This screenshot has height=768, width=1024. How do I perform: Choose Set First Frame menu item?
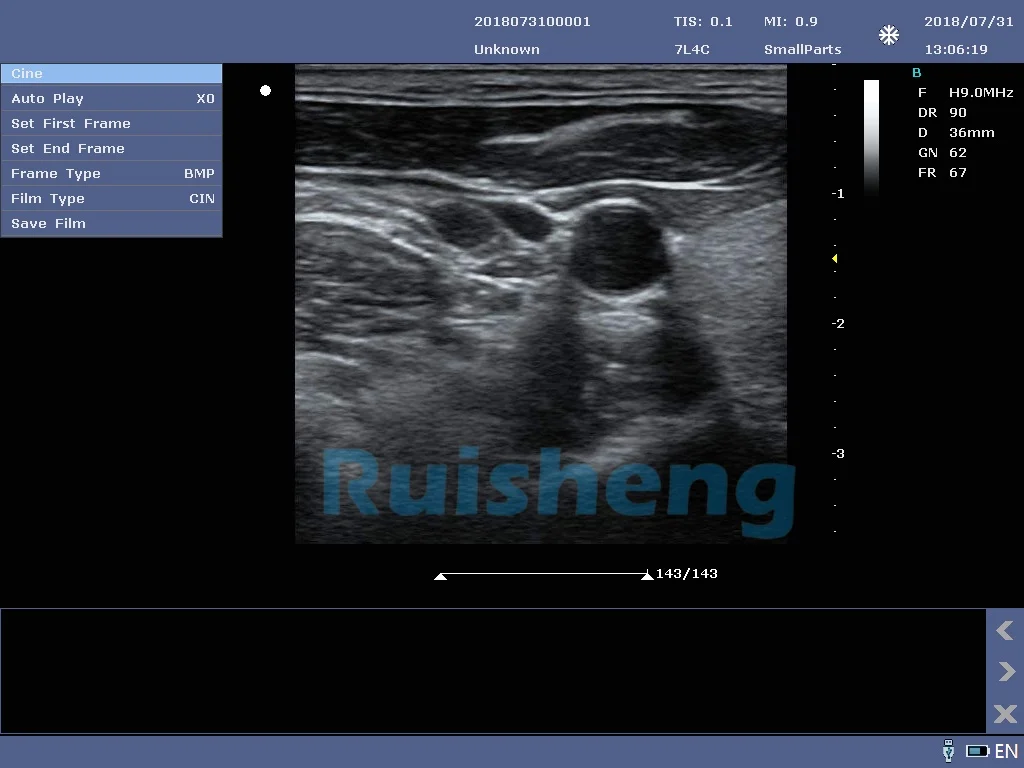click(111, 124)
